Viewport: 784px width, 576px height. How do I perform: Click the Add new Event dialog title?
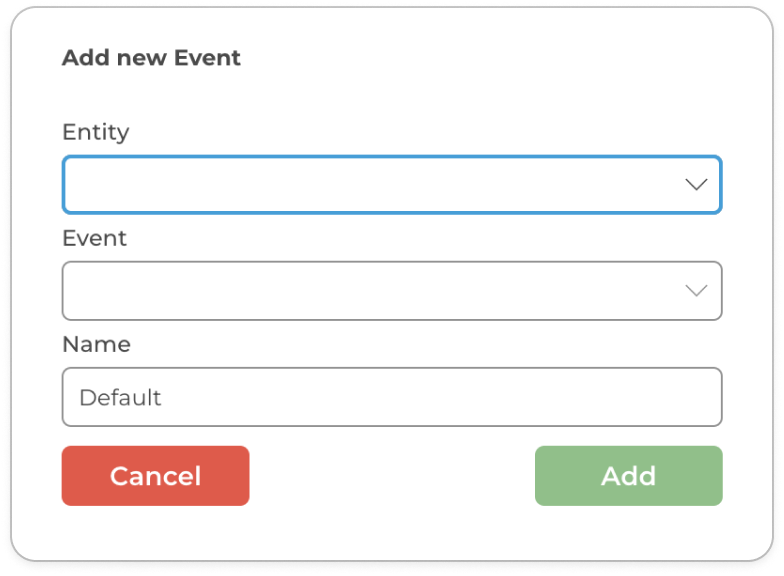coord(151,58)
